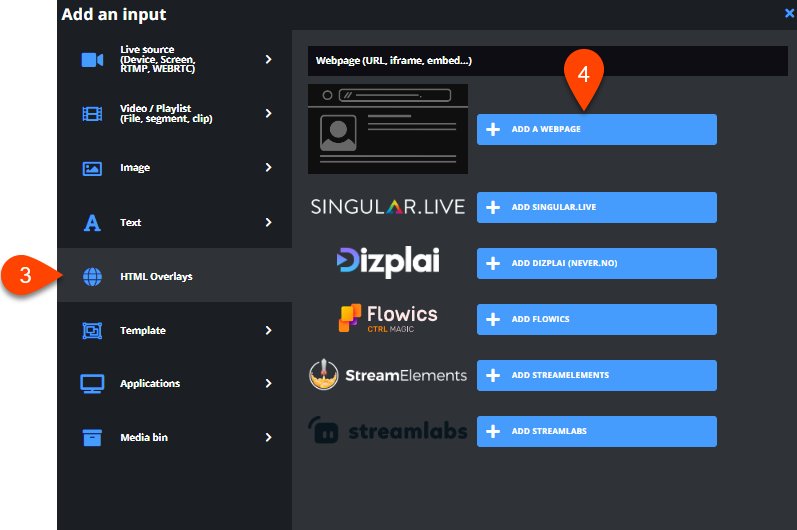Click the HTML Overlays globe icon
The width and height of the screenshot is (797, 530).
[92, 276]
